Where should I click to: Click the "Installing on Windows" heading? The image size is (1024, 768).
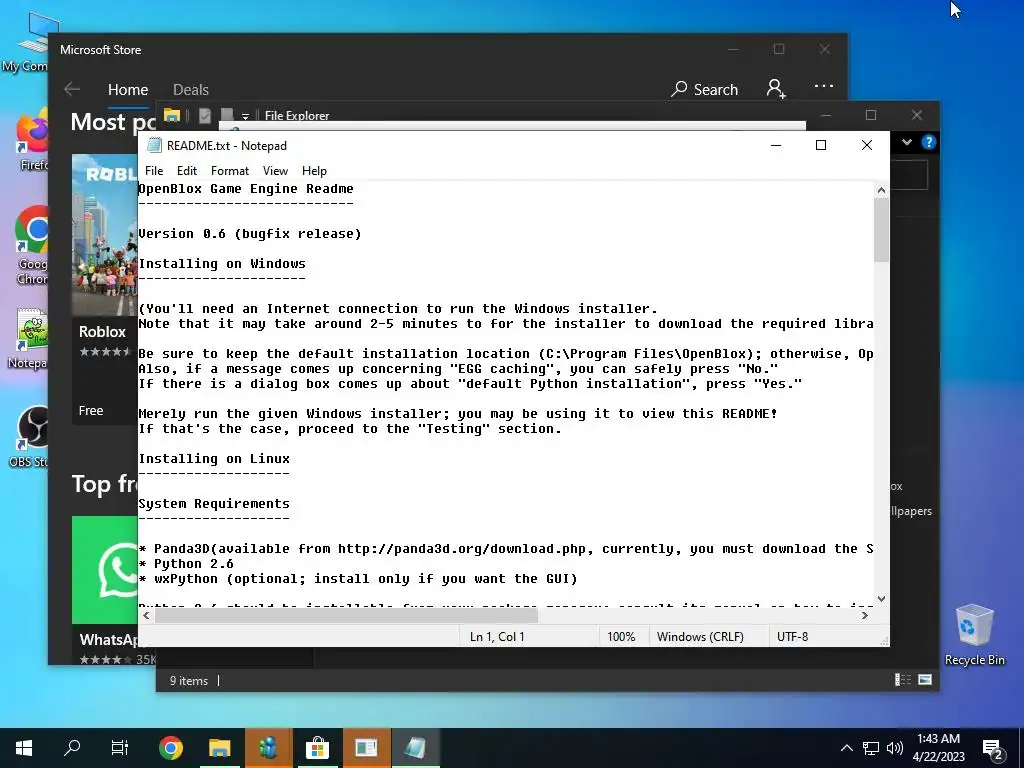[222, 264]
